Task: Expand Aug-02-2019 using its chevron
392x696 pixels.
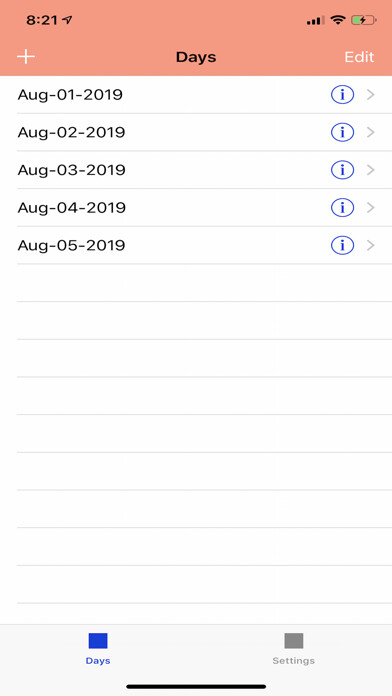Action: [x=371, y=132]
